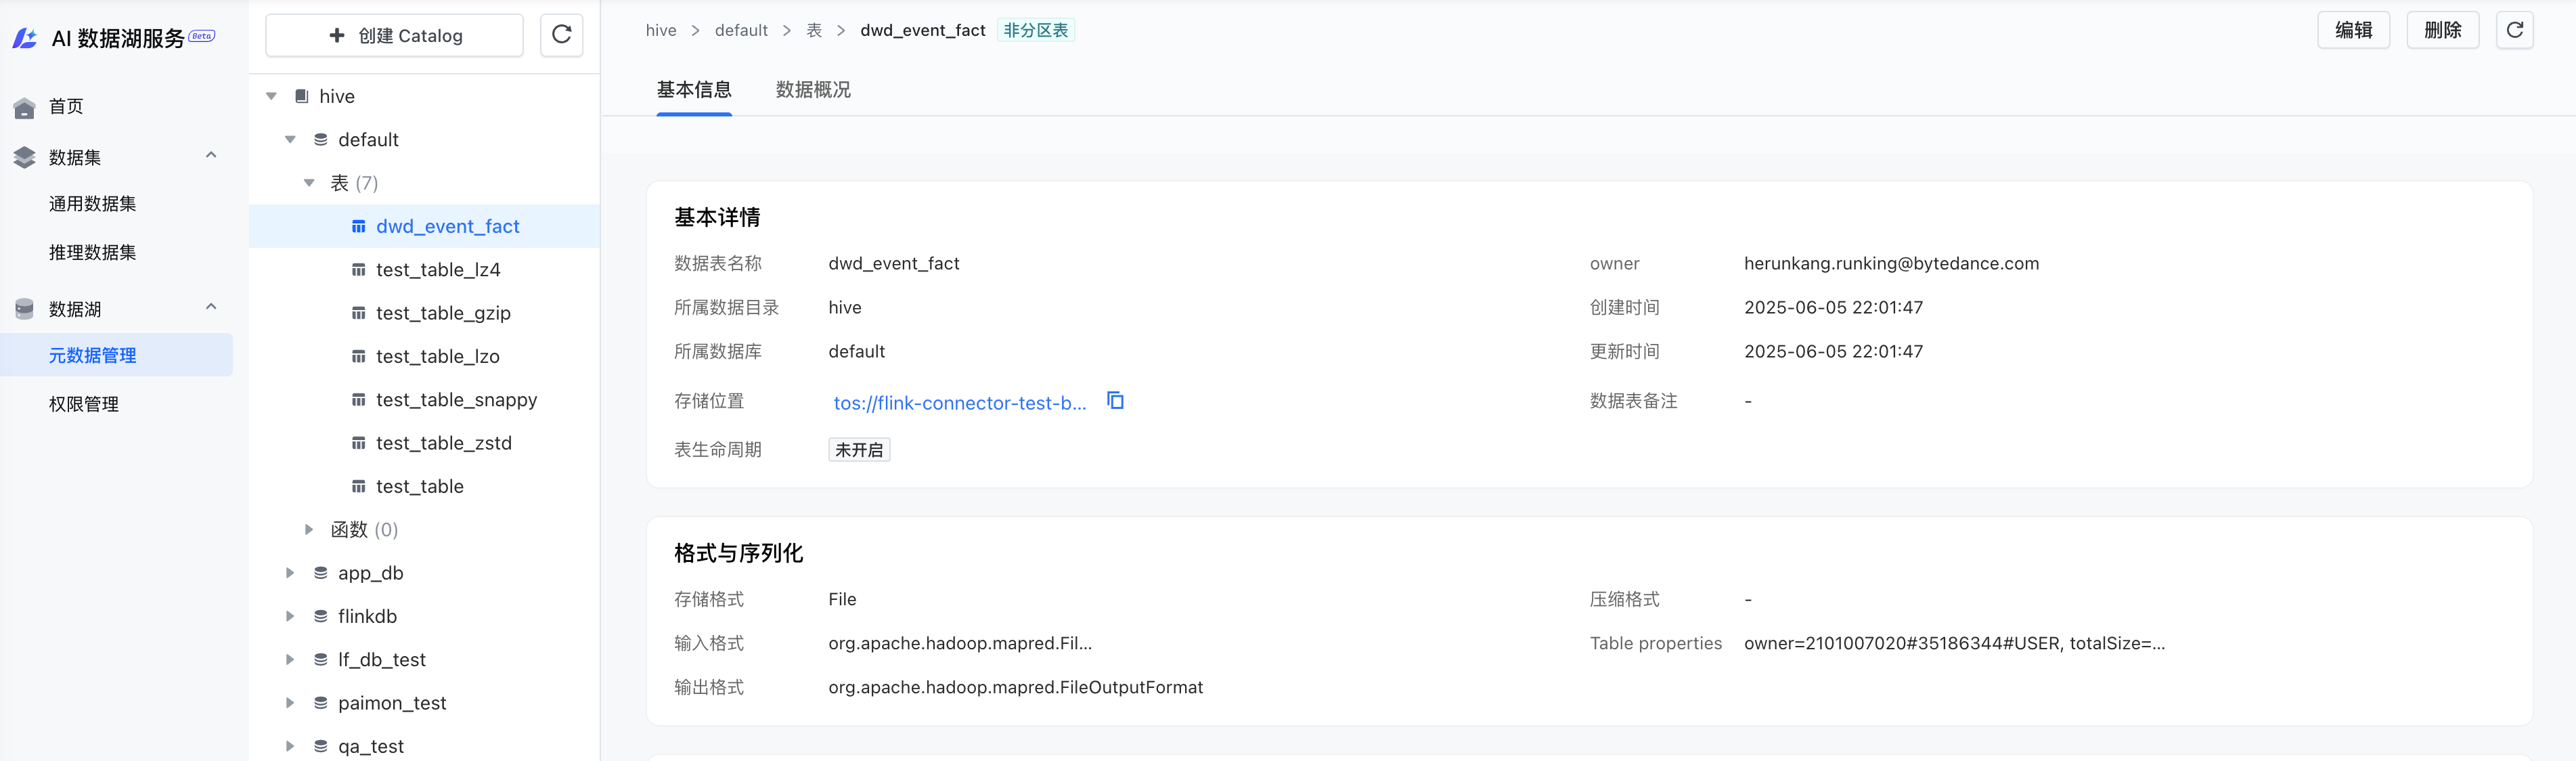
Task: Collapse the default database node
Action: (290, 140)
